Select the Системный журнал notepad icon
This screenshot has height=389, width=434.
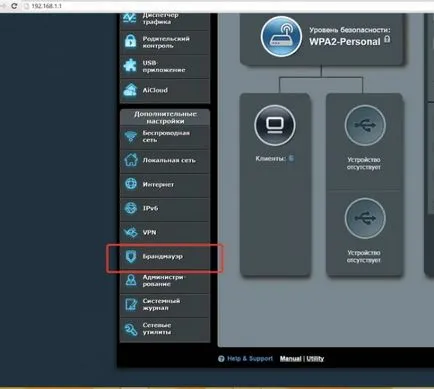131,305
